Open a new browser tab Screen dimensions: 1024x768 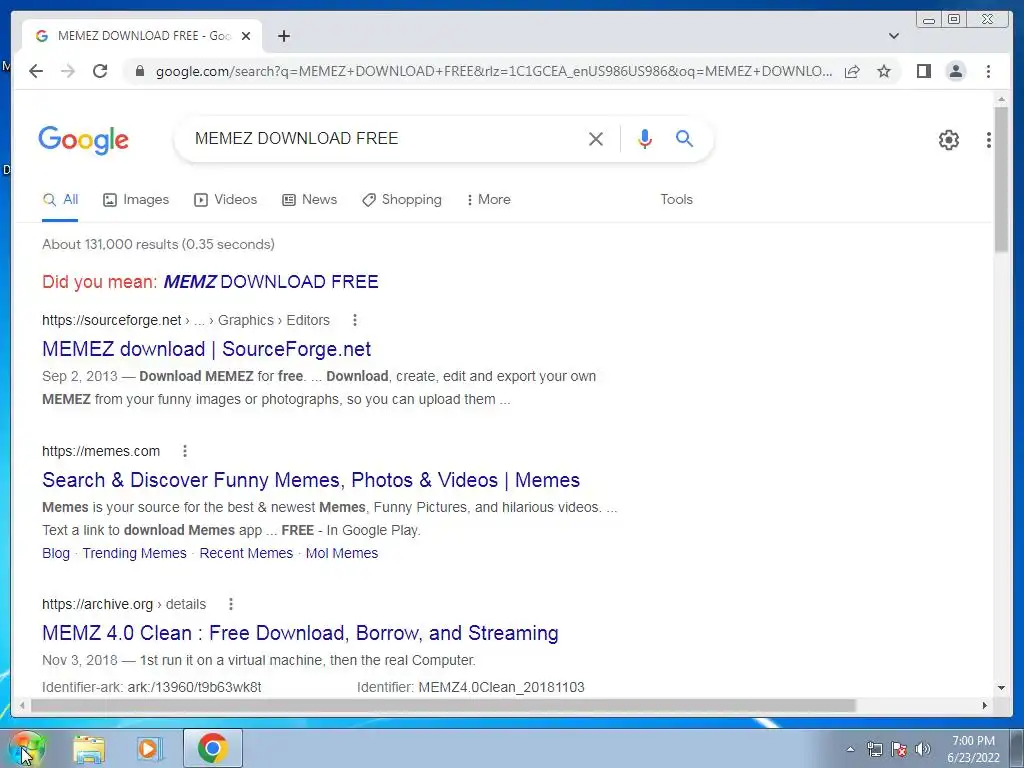[283, 36]
